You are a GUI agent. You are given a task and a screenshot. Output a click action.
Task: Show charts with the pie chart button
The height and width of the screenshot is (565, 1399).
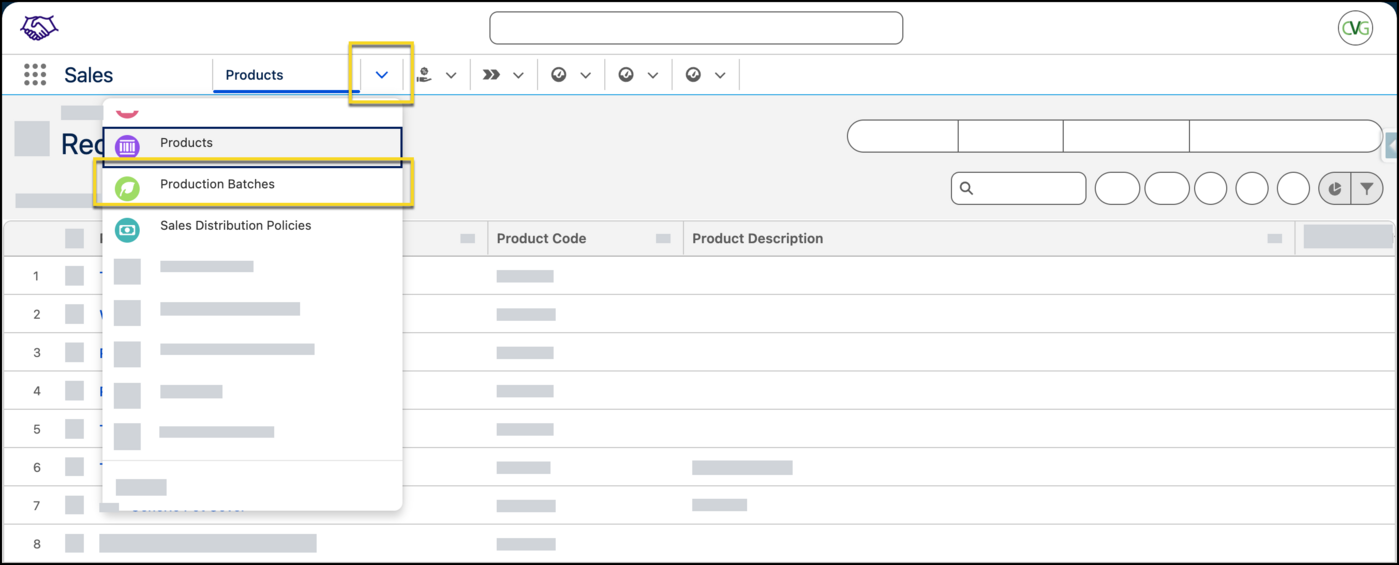1335,188
